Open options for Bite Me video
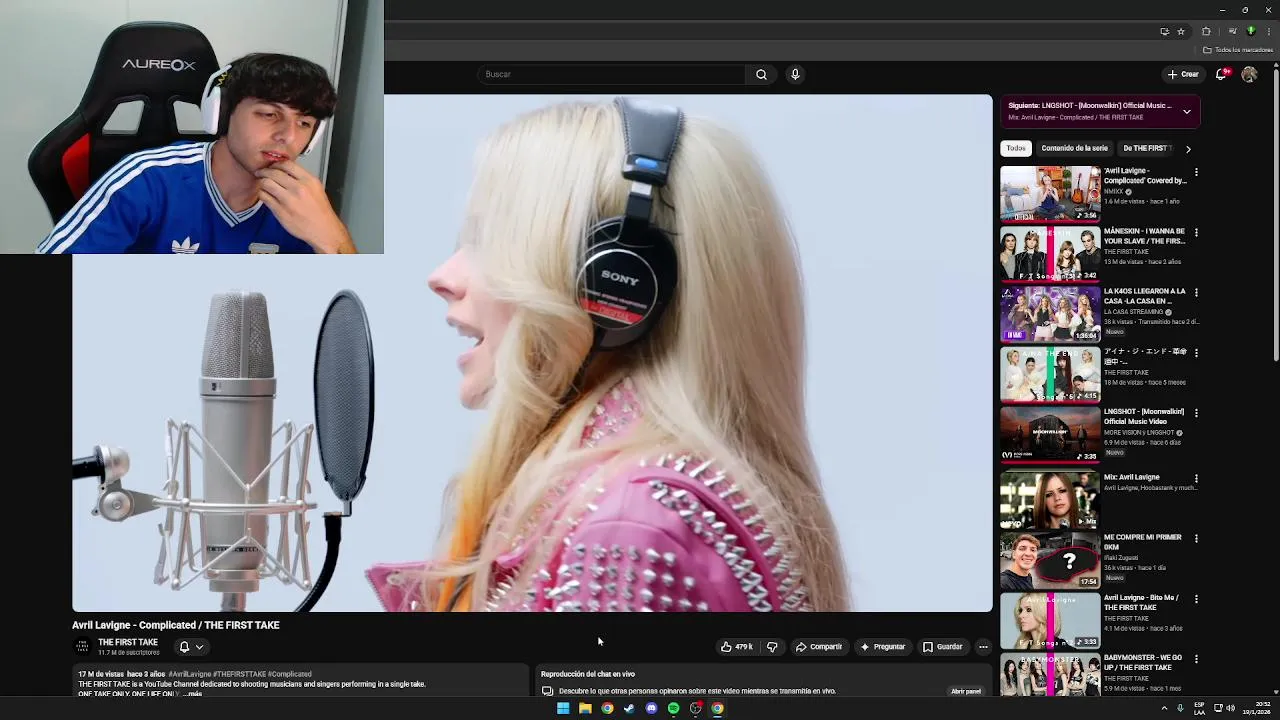The image size is (1280, 720). (1196, 598)
